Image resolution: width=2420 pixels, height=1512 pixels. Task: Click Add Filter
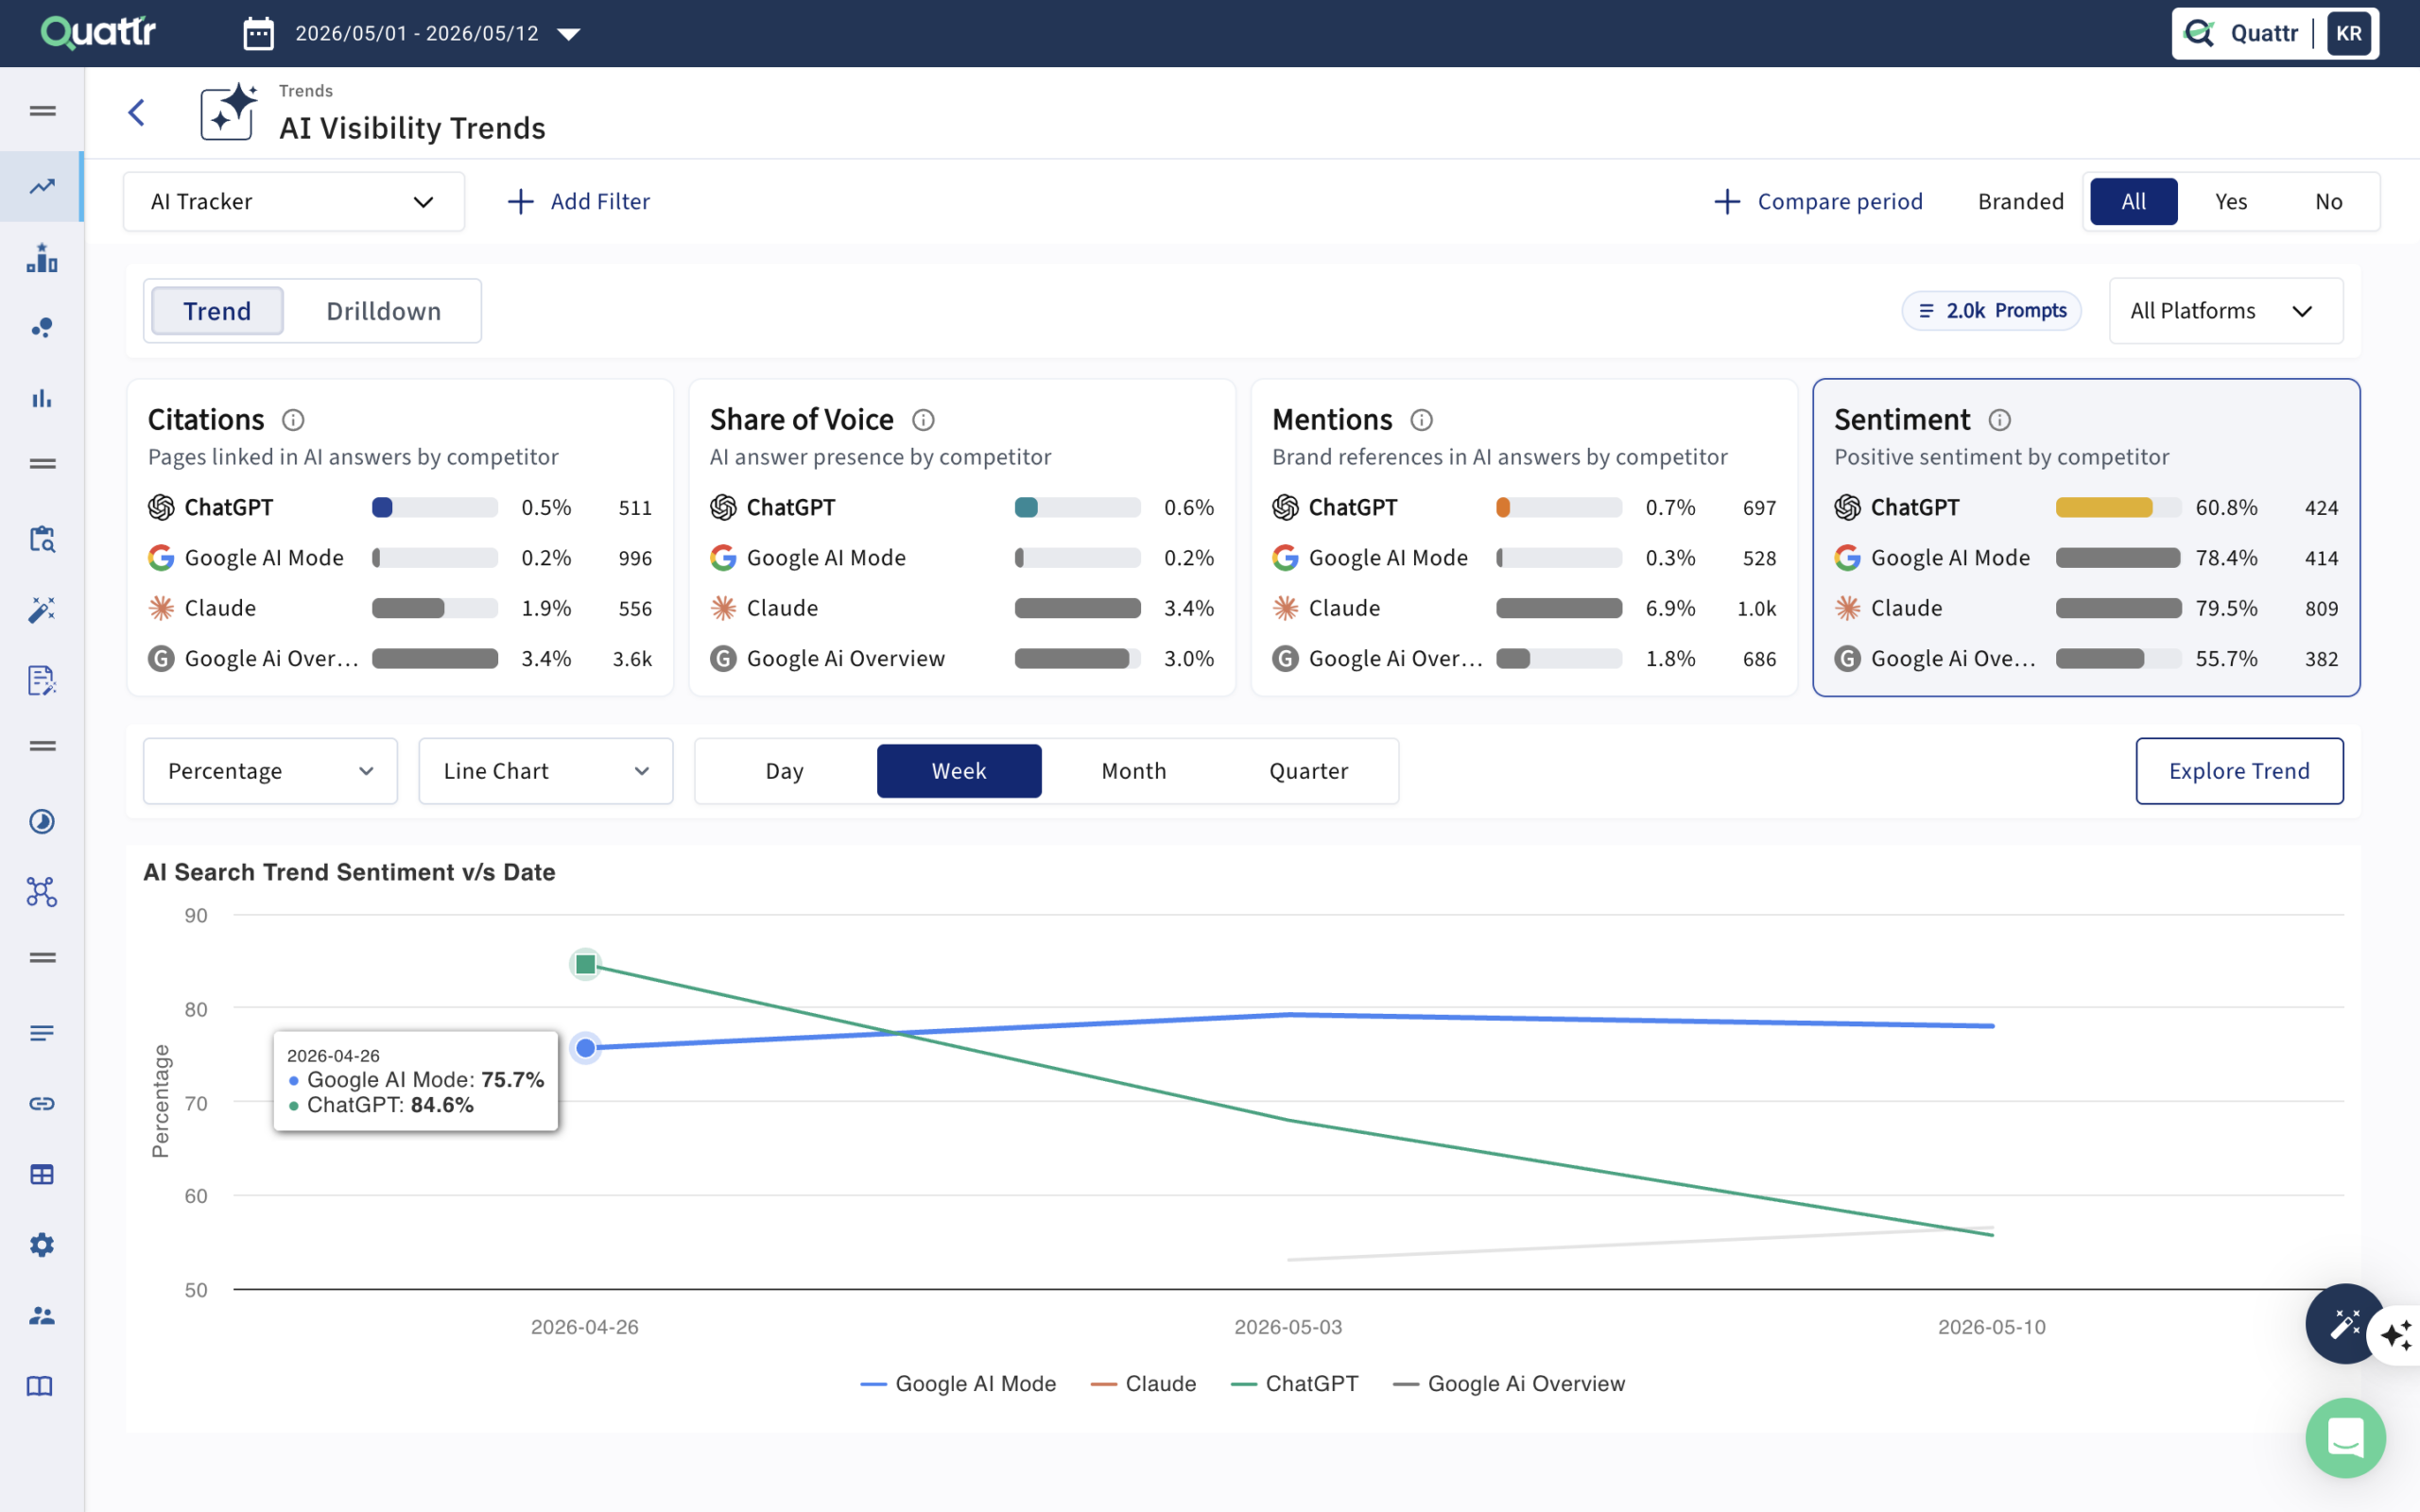tap(578, 201)
